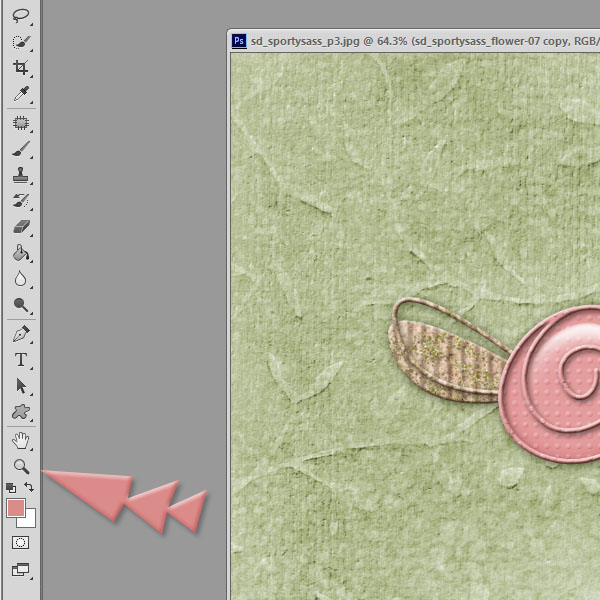Select the Crop tool

tap(21, 67)
